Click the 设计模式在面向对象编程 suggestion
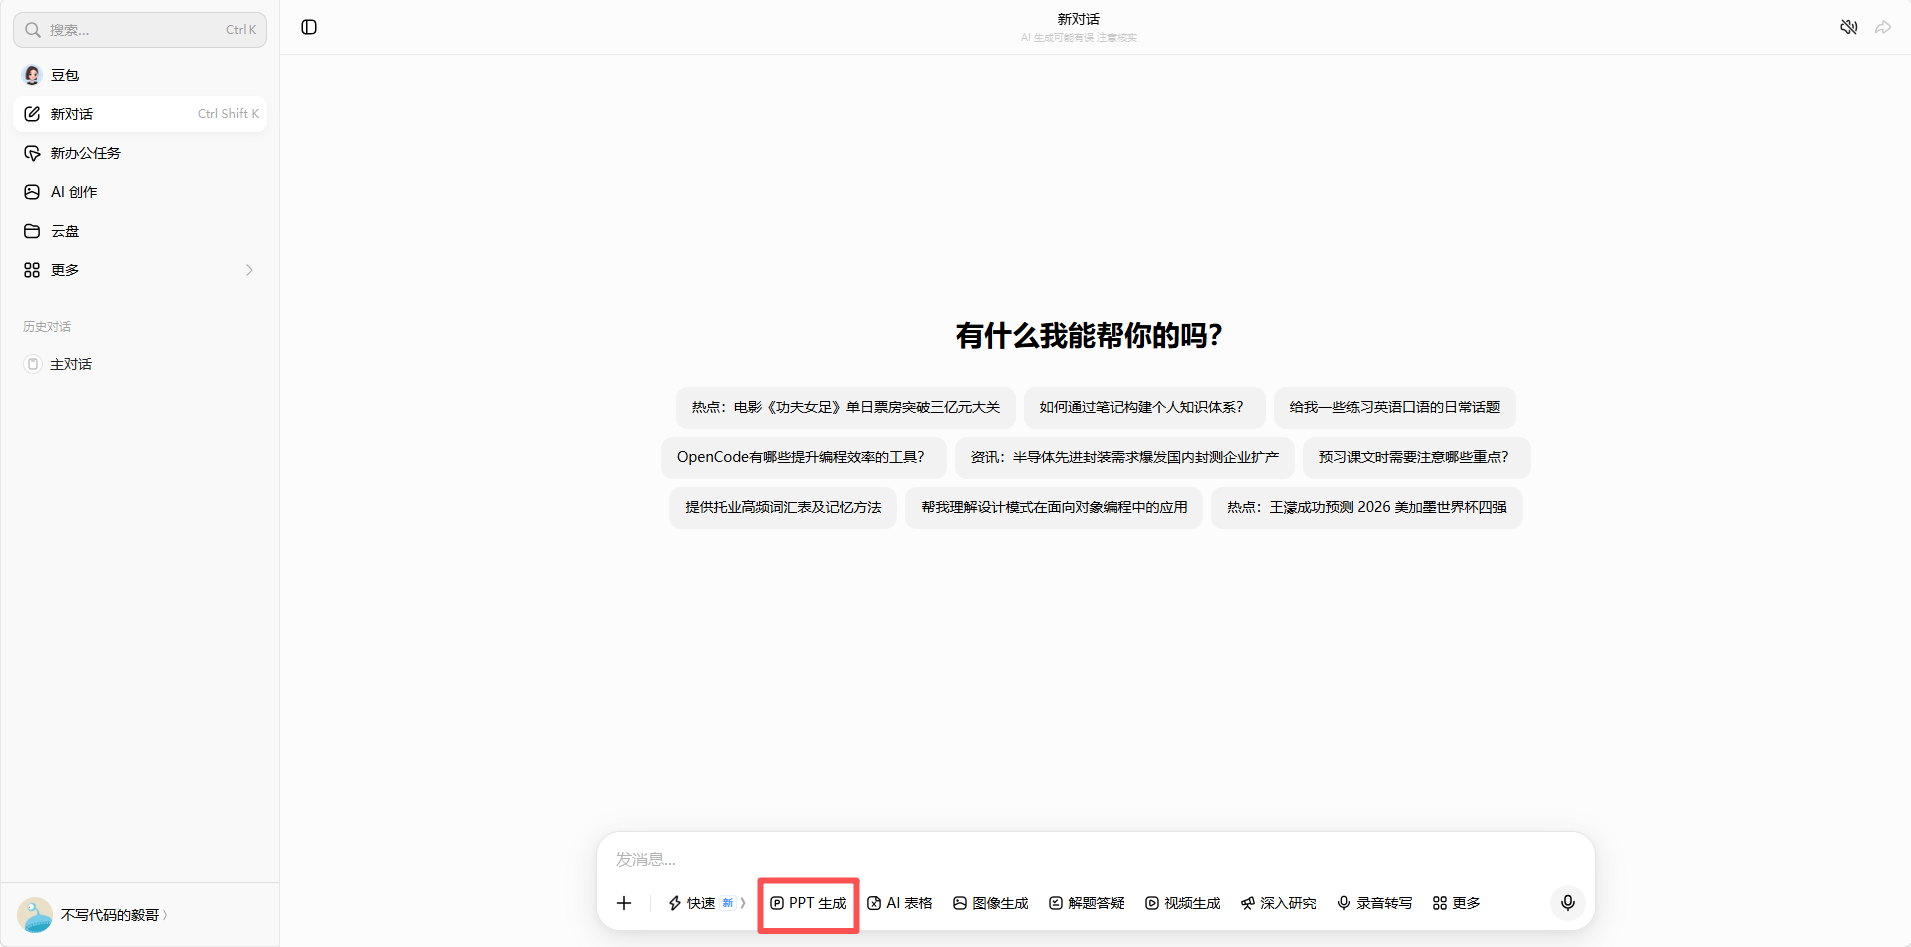Viewport: 1911px width, 947px height. coord(1054,508)
